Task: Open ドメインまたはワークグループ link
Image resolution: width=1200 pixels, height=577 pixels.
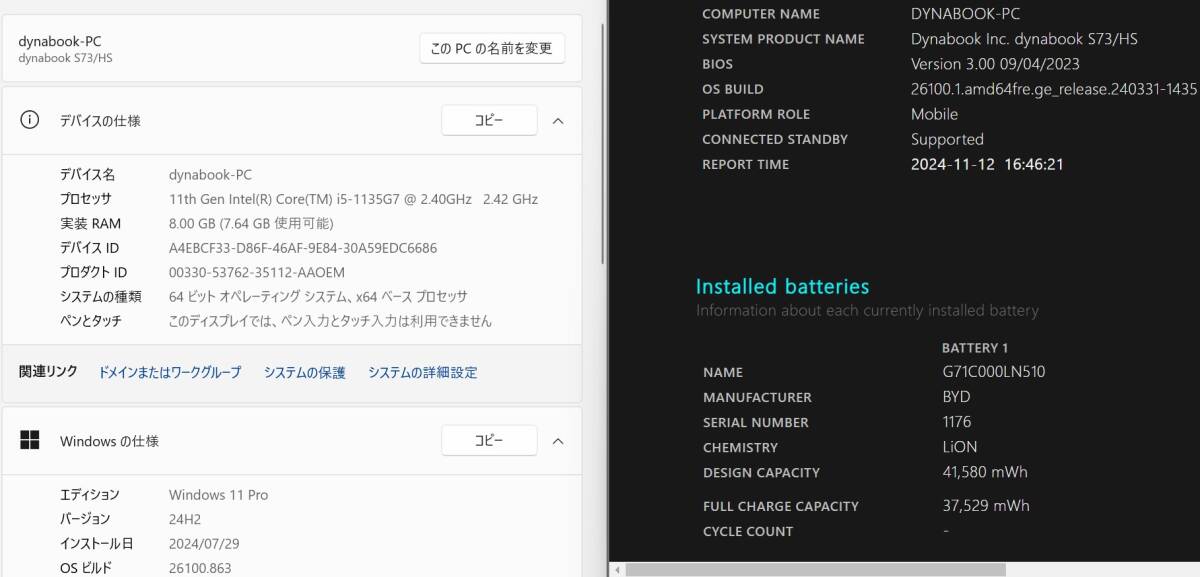Action: 170,372
